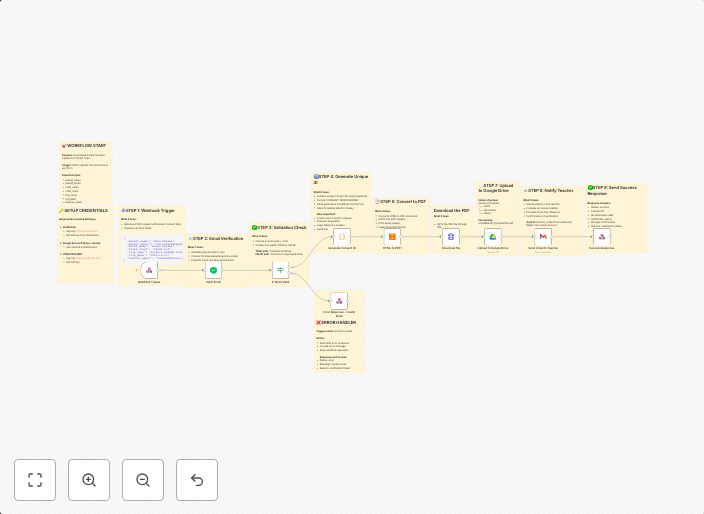
Task: Click the STEP 8: Notify Teacher note heading
Action: coord(549,191)
